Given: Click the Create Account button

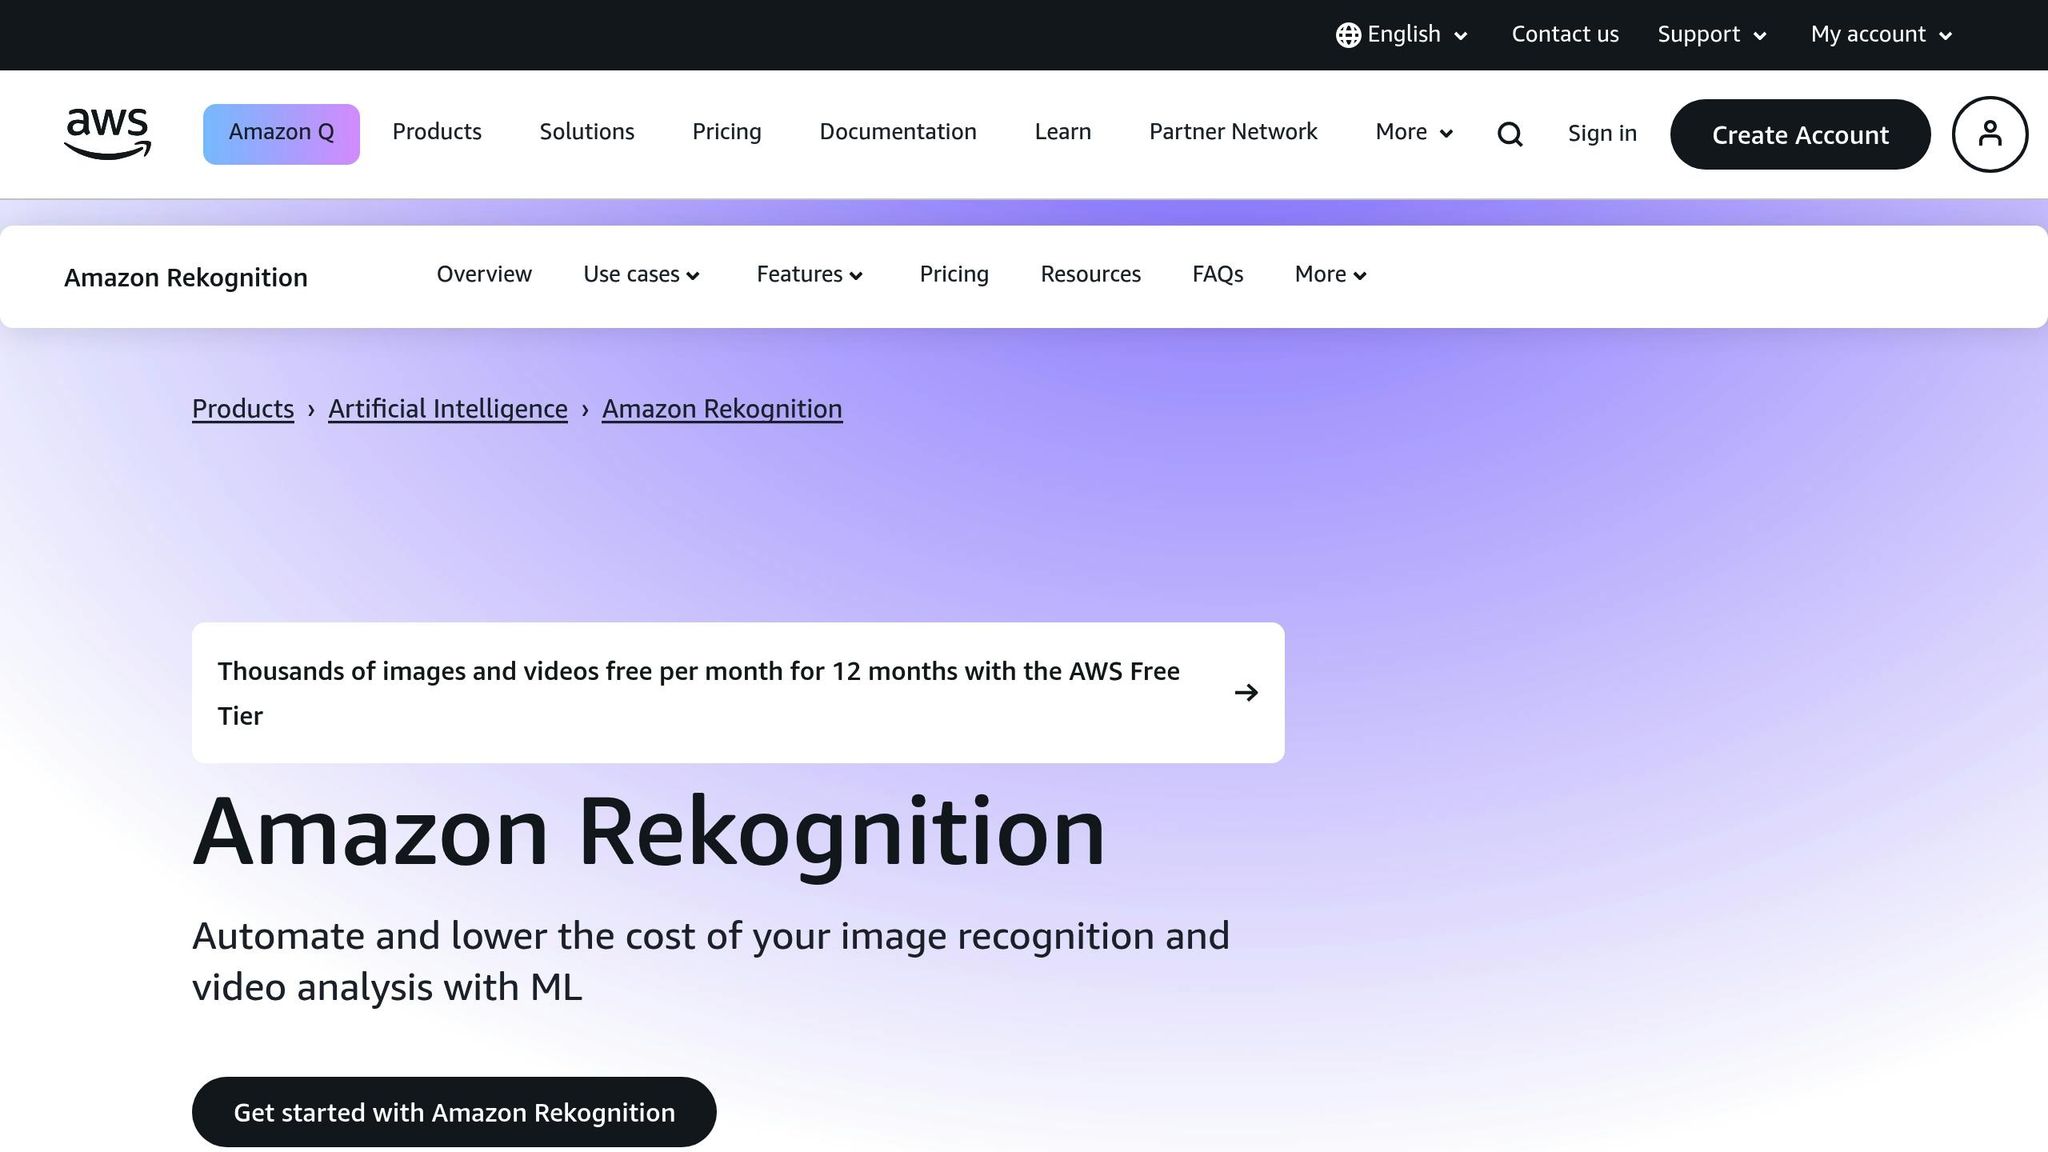Looking at the screenshot, I should (1800, 134).
